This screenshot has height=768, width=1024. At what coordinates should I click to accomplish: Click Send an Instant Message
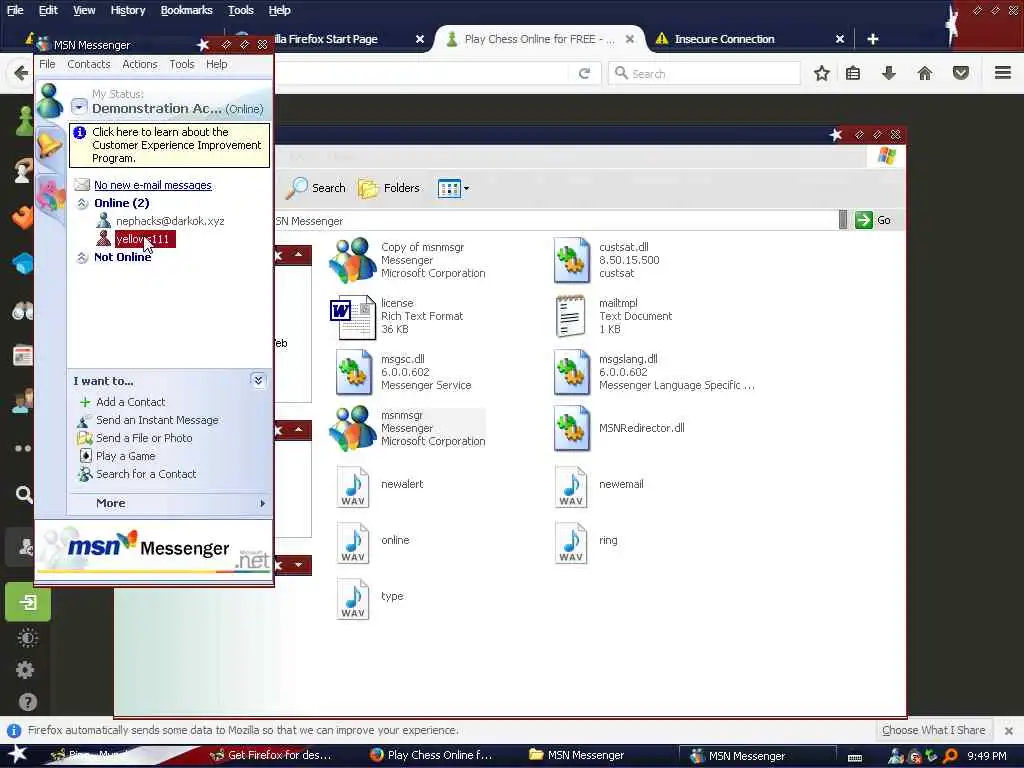[157, 420]
